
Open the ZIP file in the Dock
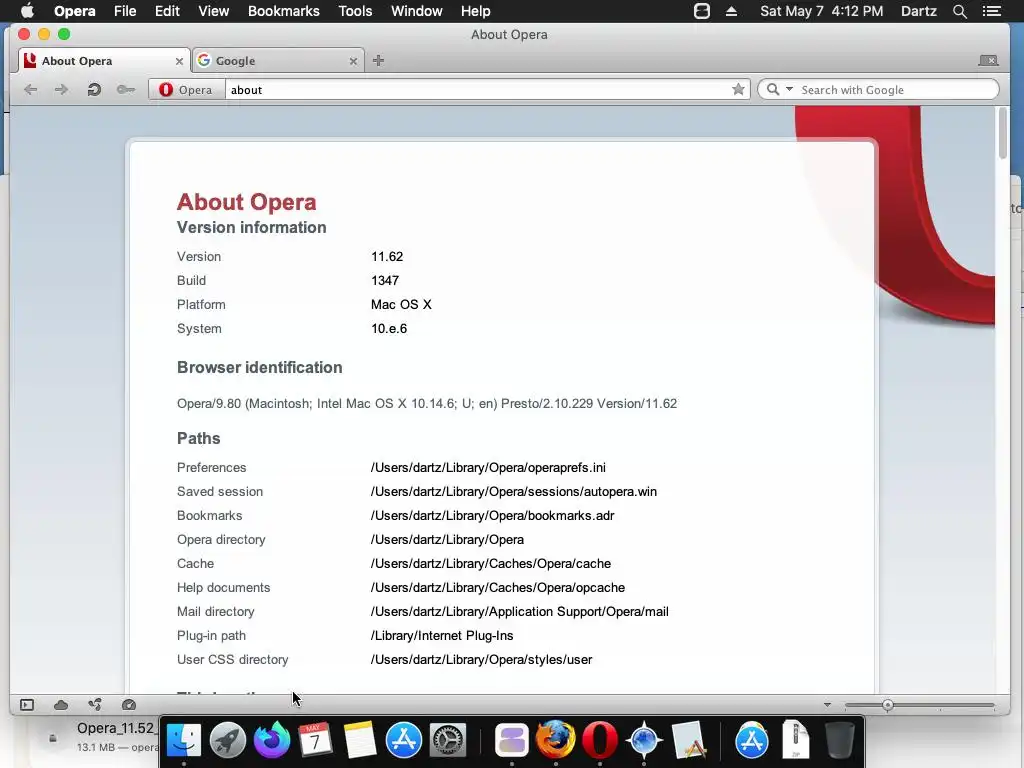tap(796, 740)
